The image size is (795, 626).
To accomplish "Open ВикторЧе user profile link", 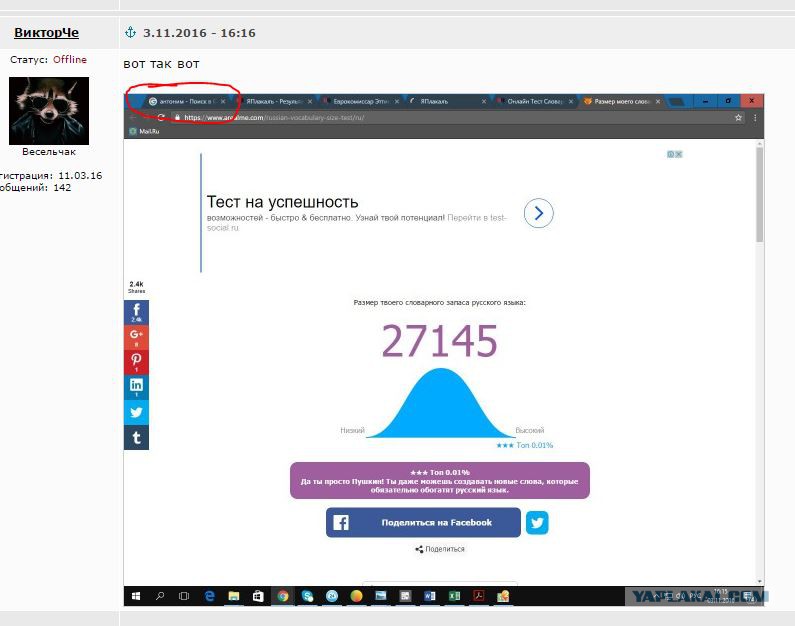I will tap(46, 32).
